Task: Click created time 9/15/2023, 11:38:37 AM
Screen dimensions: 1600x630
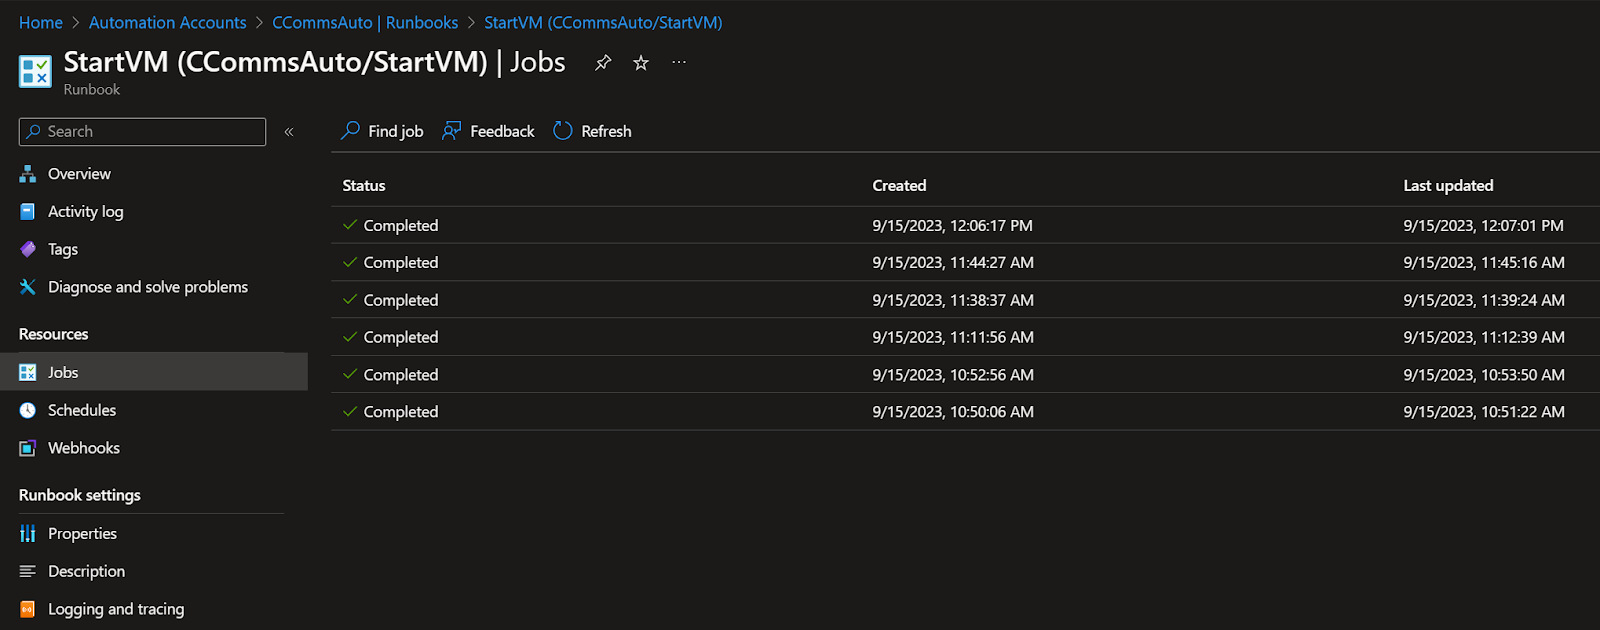Action: [x=953, y=300]
